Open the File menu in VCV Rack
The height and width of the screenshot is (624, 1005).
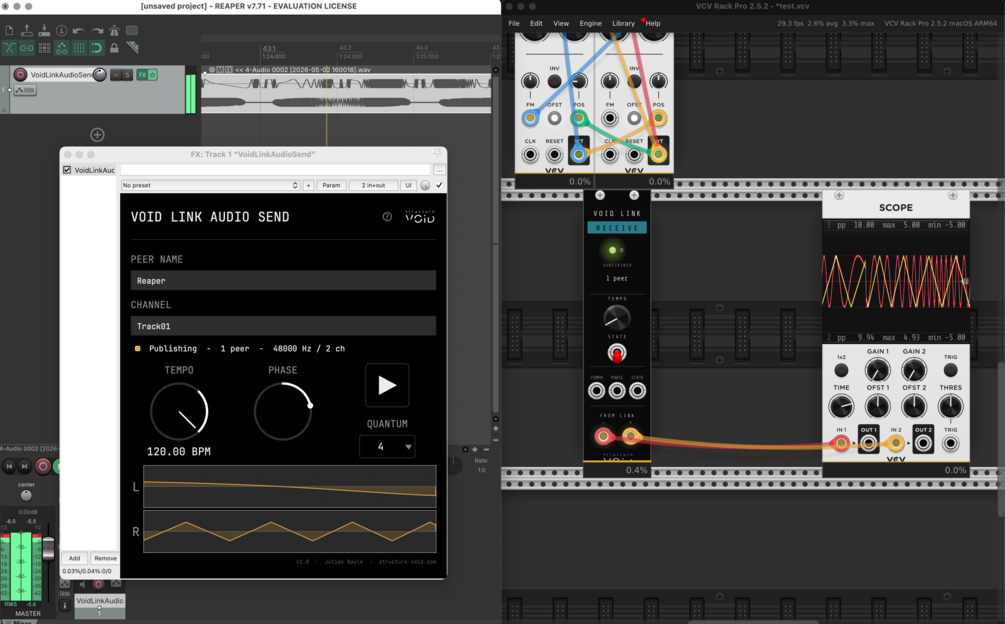[x=514, y=23]
